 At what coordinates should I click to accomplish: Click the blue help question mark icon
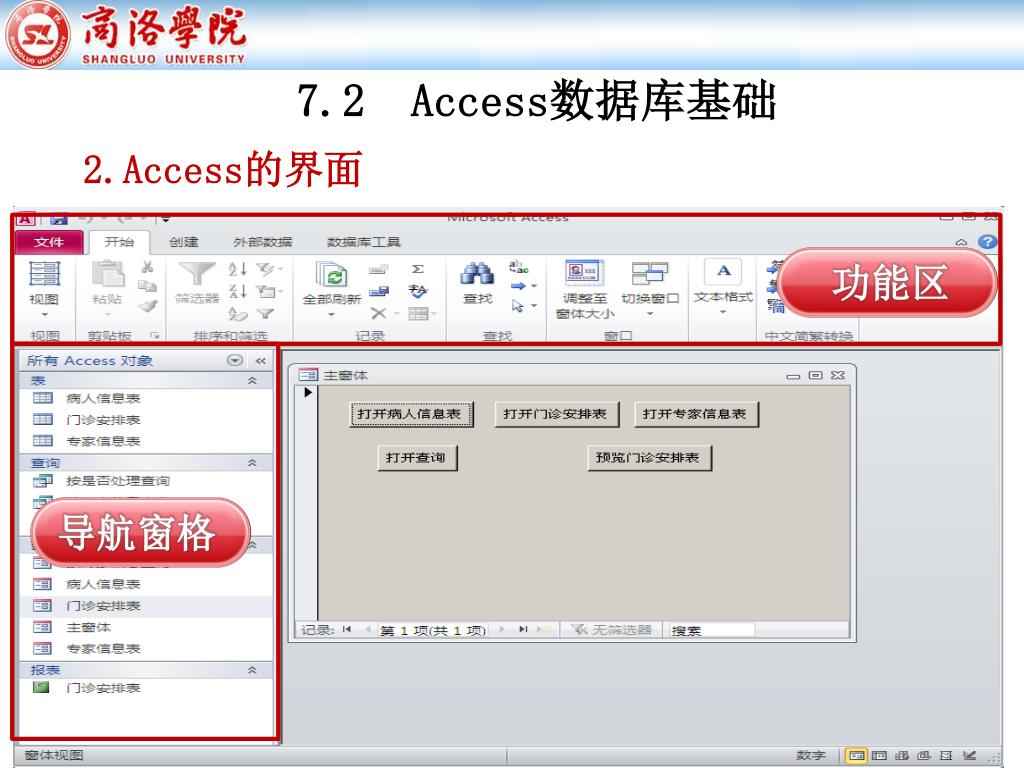point(987,242)
